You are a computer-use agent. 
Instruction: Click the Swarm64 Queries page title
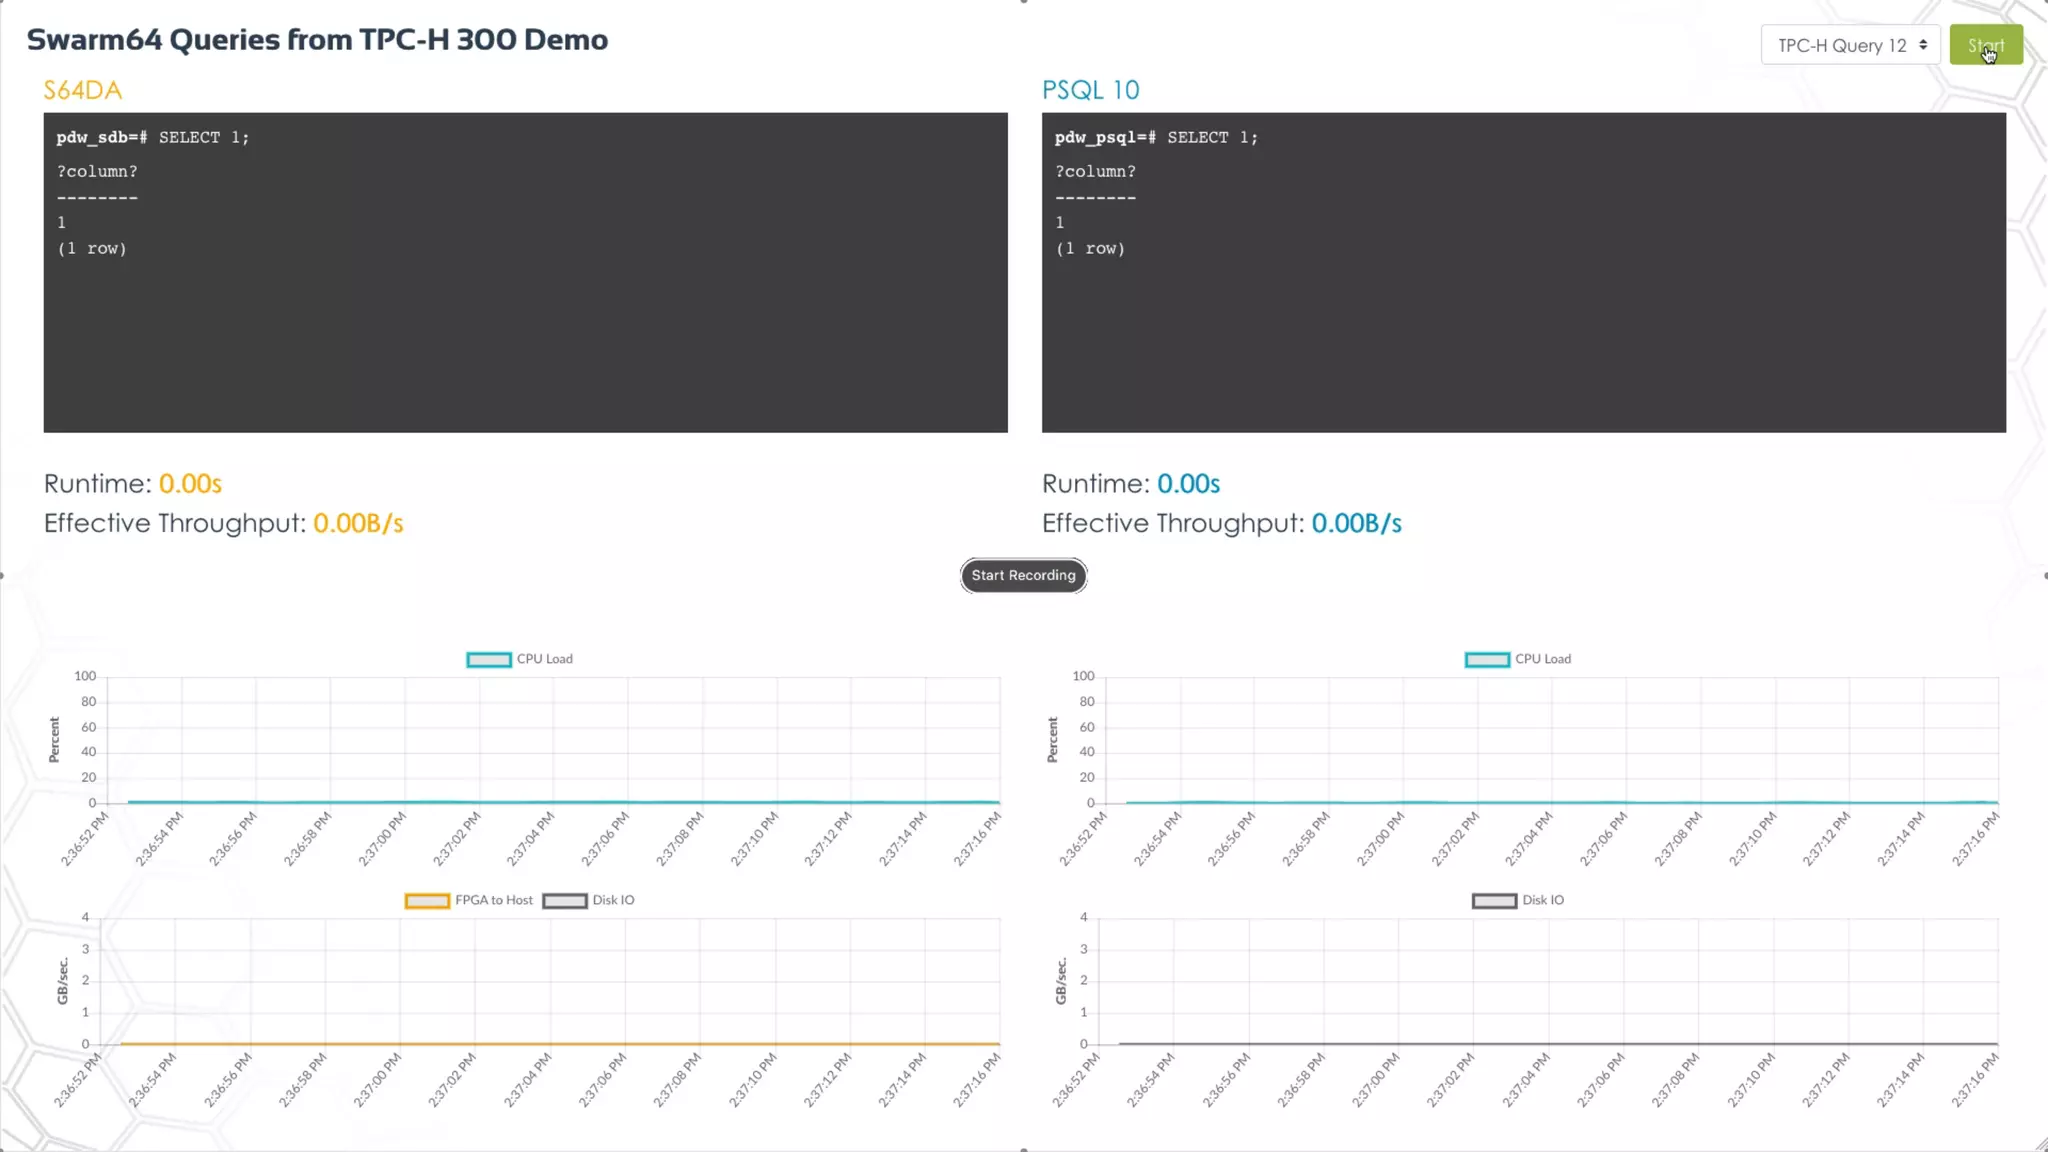coord(317,40)
